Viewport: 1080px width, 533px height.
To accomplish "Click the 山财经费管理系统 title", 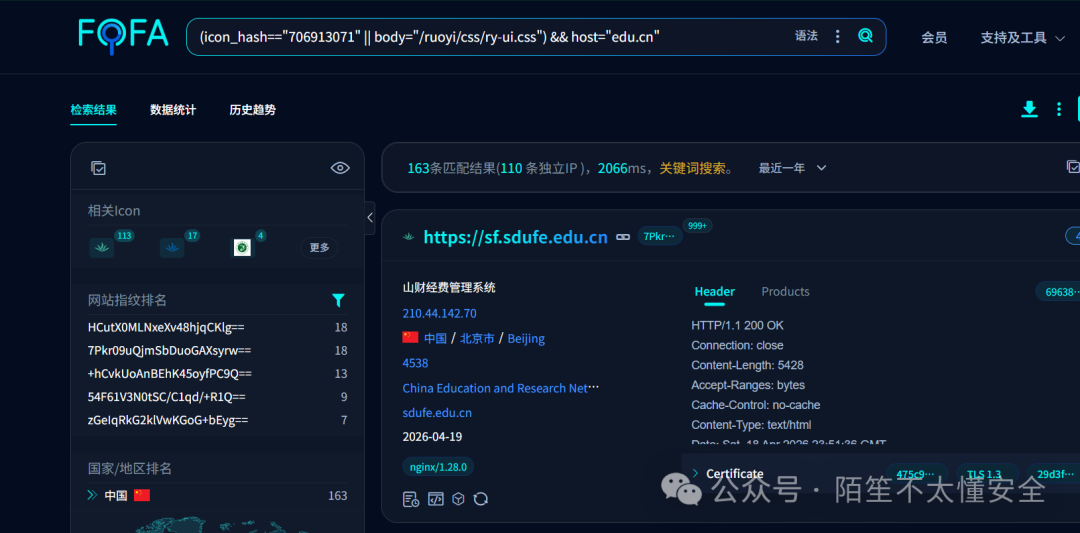I will 449,288.
